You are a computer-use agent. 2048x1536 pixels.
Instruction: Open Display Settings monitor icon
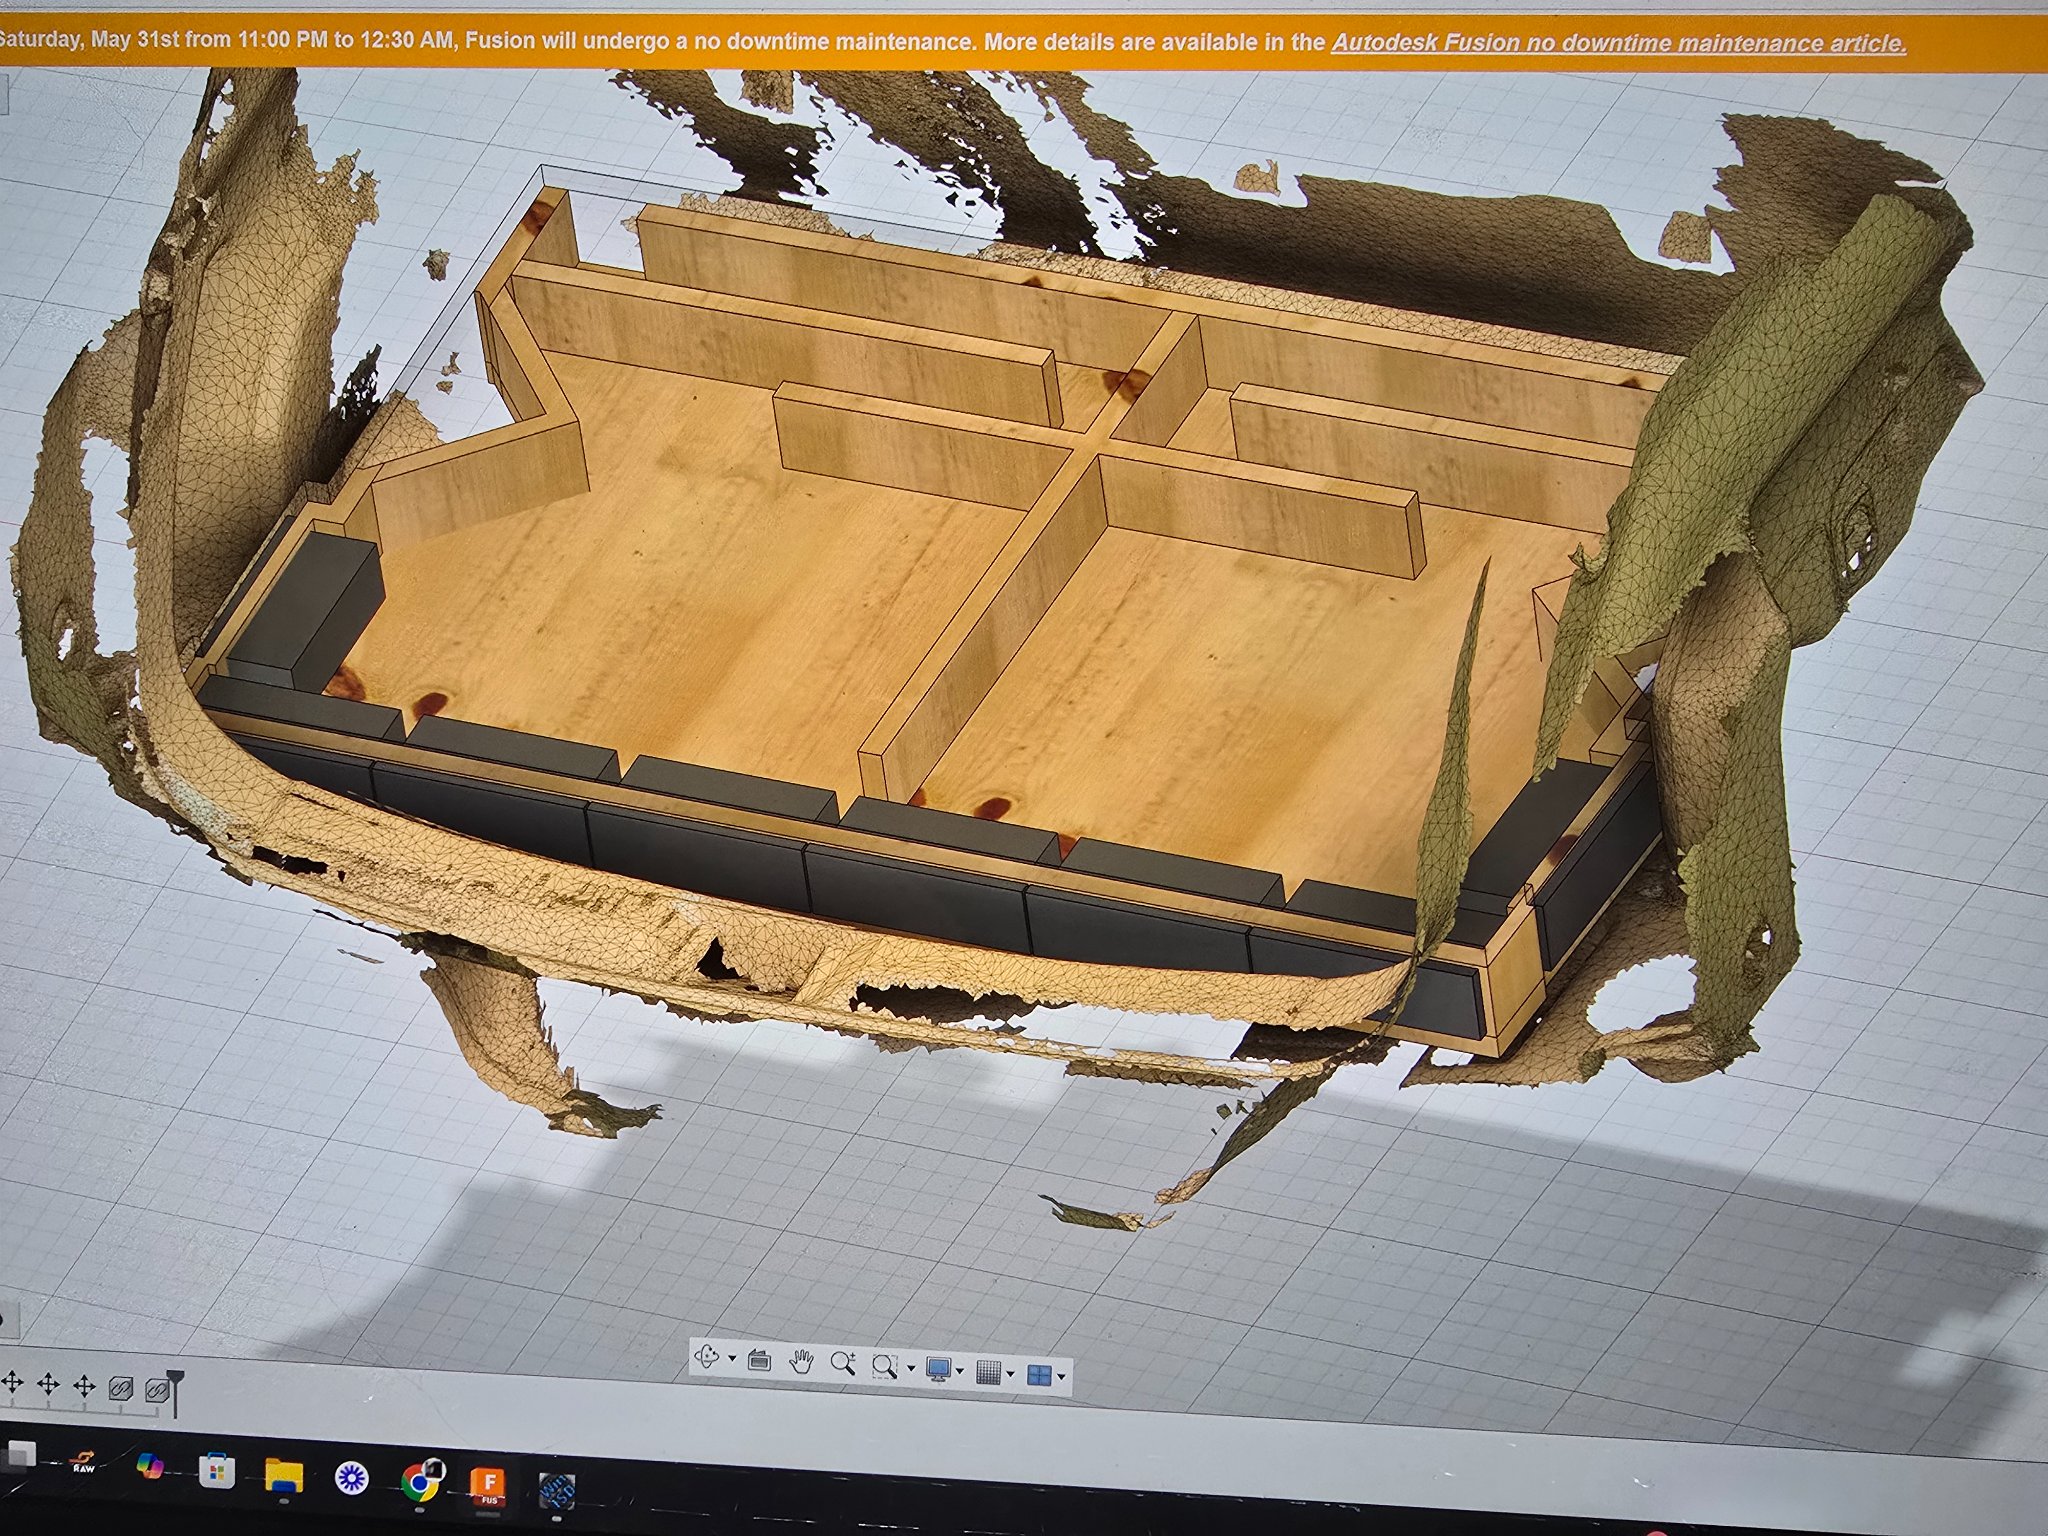point(938,1368)
